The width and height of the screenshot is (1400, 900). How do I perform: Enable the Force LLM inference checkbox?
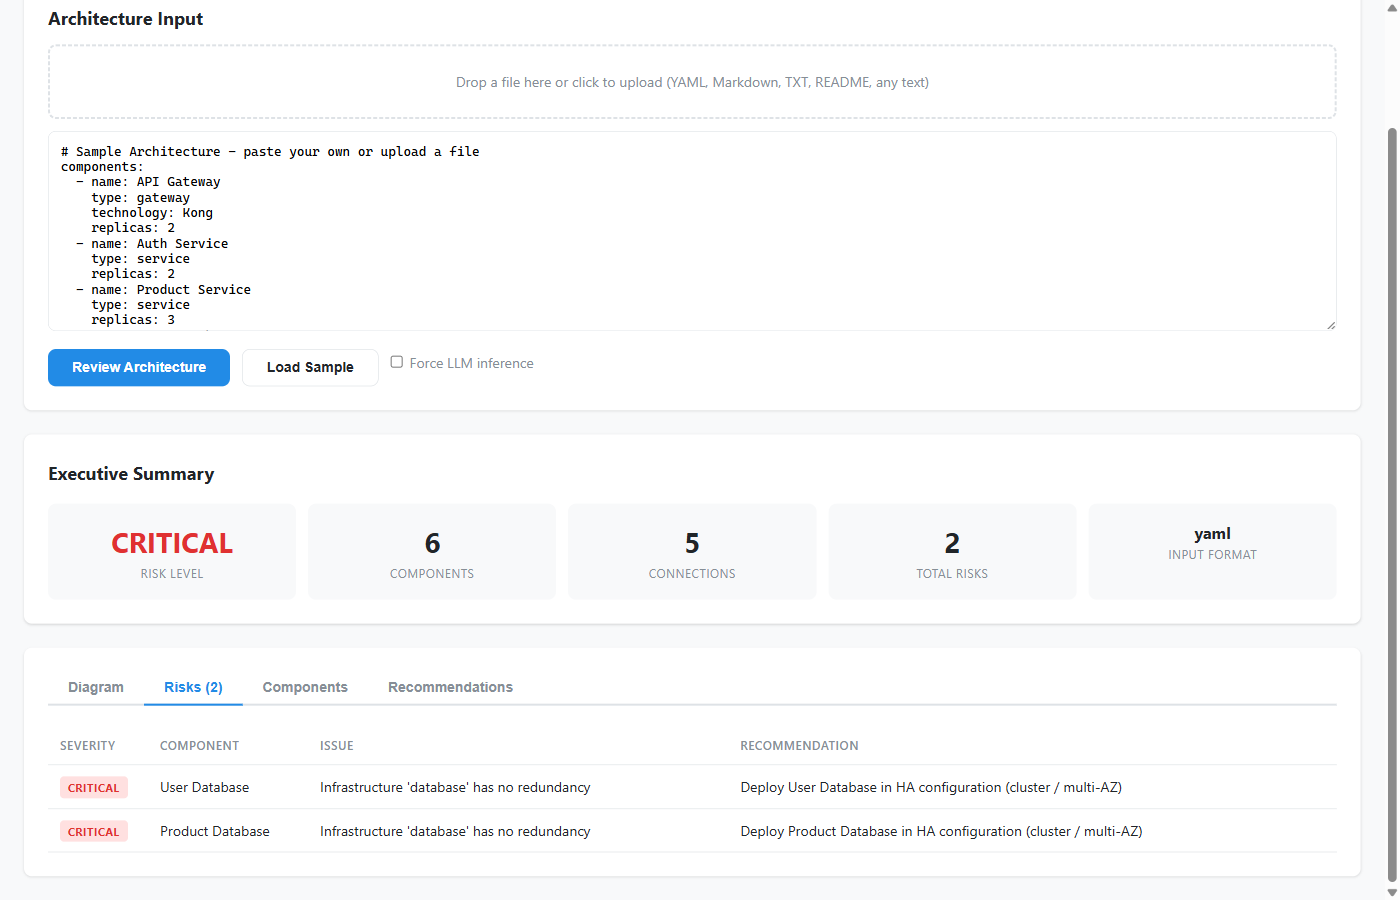click(397, 362)
